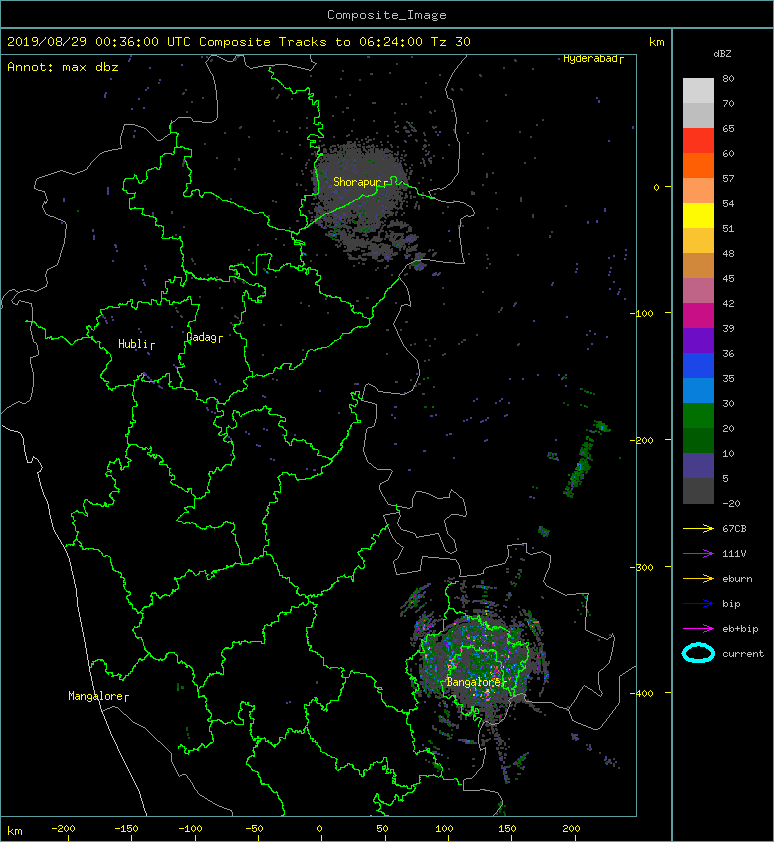The image size is (774, 842).
Task: Select the dark gray -20 to 5 dBZ band
Action: [x=698, y=491]
